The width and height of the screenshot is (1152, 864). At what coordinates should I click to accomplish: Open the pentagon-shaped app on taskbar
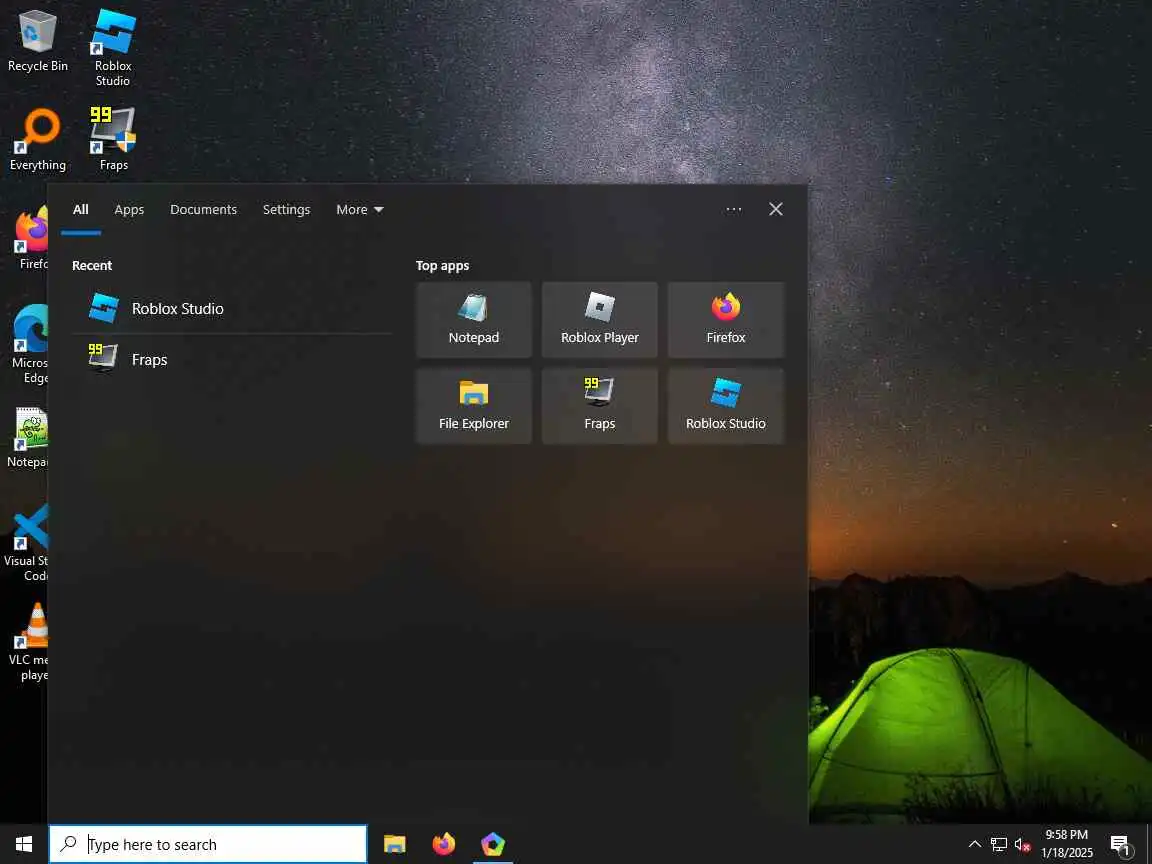tap(493, 844)
